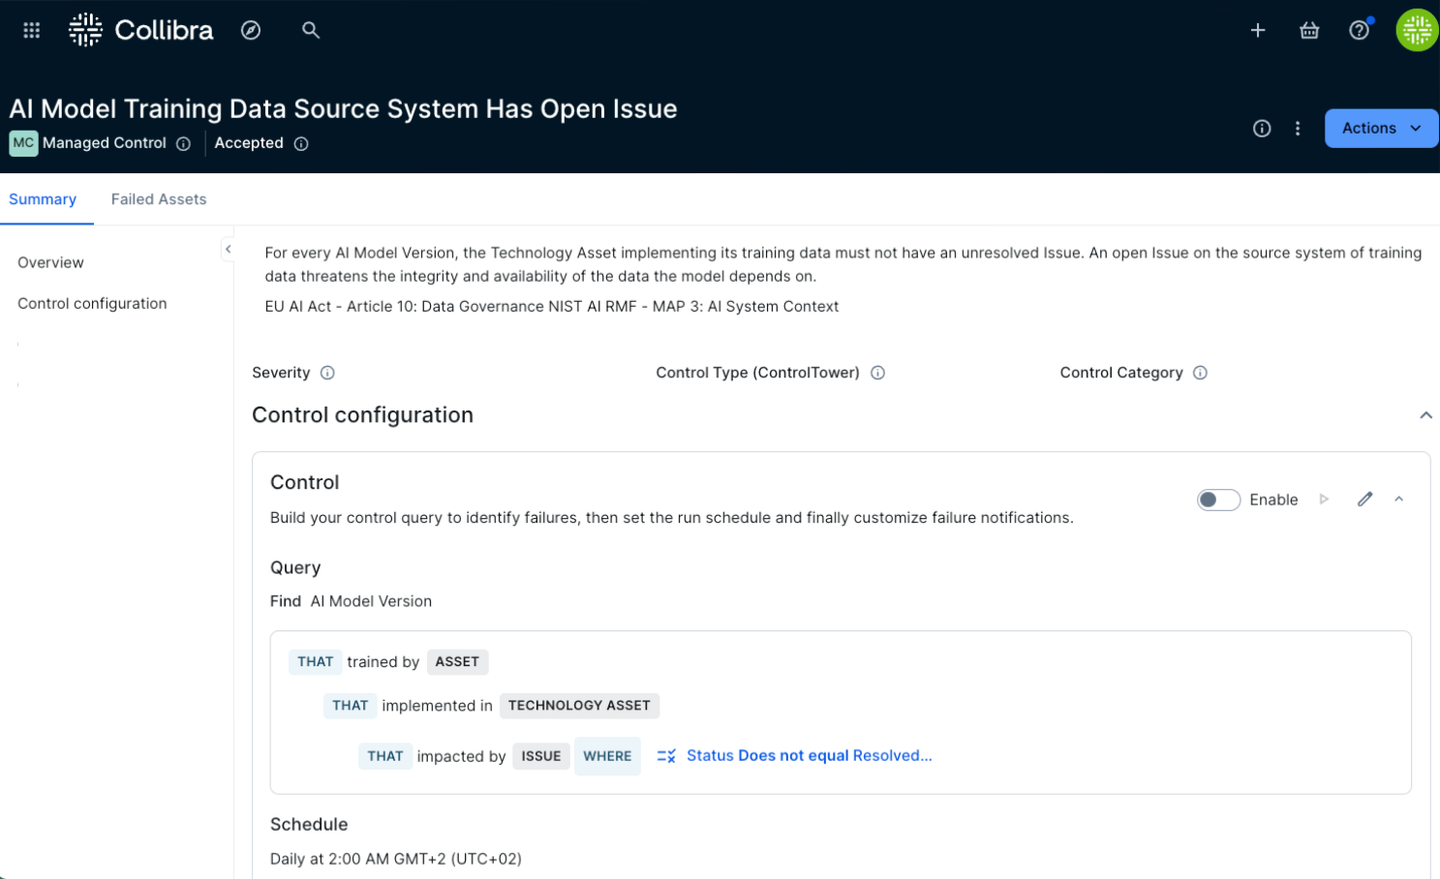The width and height of the screenshot is (1440, 879).
Task: Open the app launcher grid icon
Action: (x=32, y=30)
